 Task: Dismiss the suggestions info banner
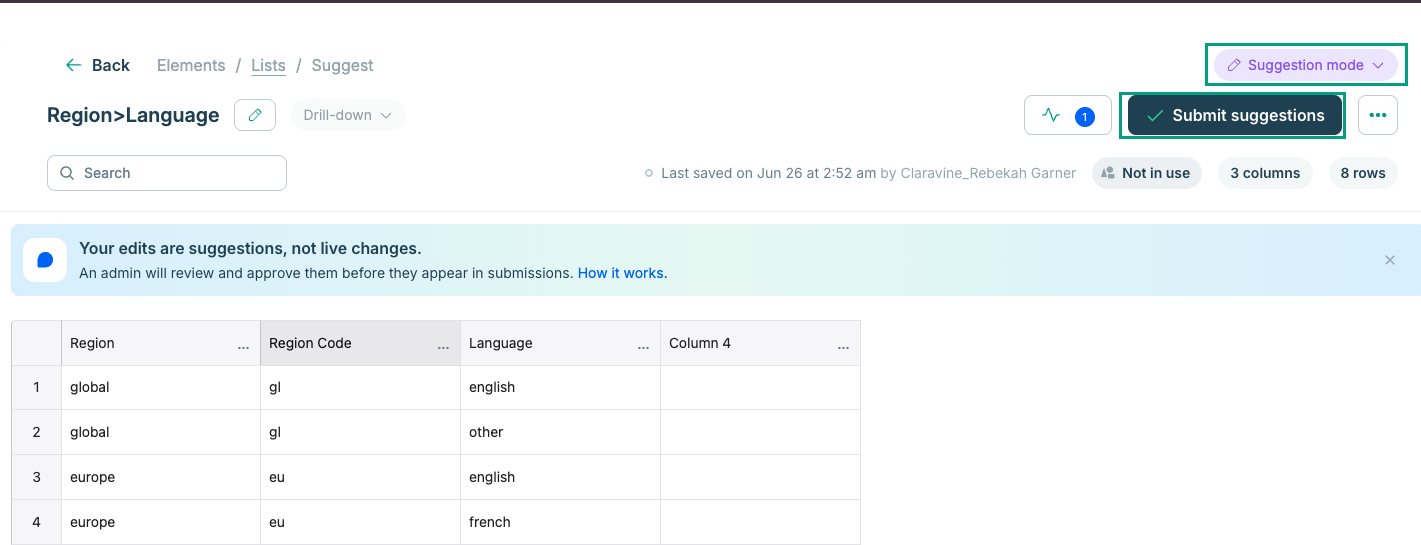click(x=1390, y=260)
